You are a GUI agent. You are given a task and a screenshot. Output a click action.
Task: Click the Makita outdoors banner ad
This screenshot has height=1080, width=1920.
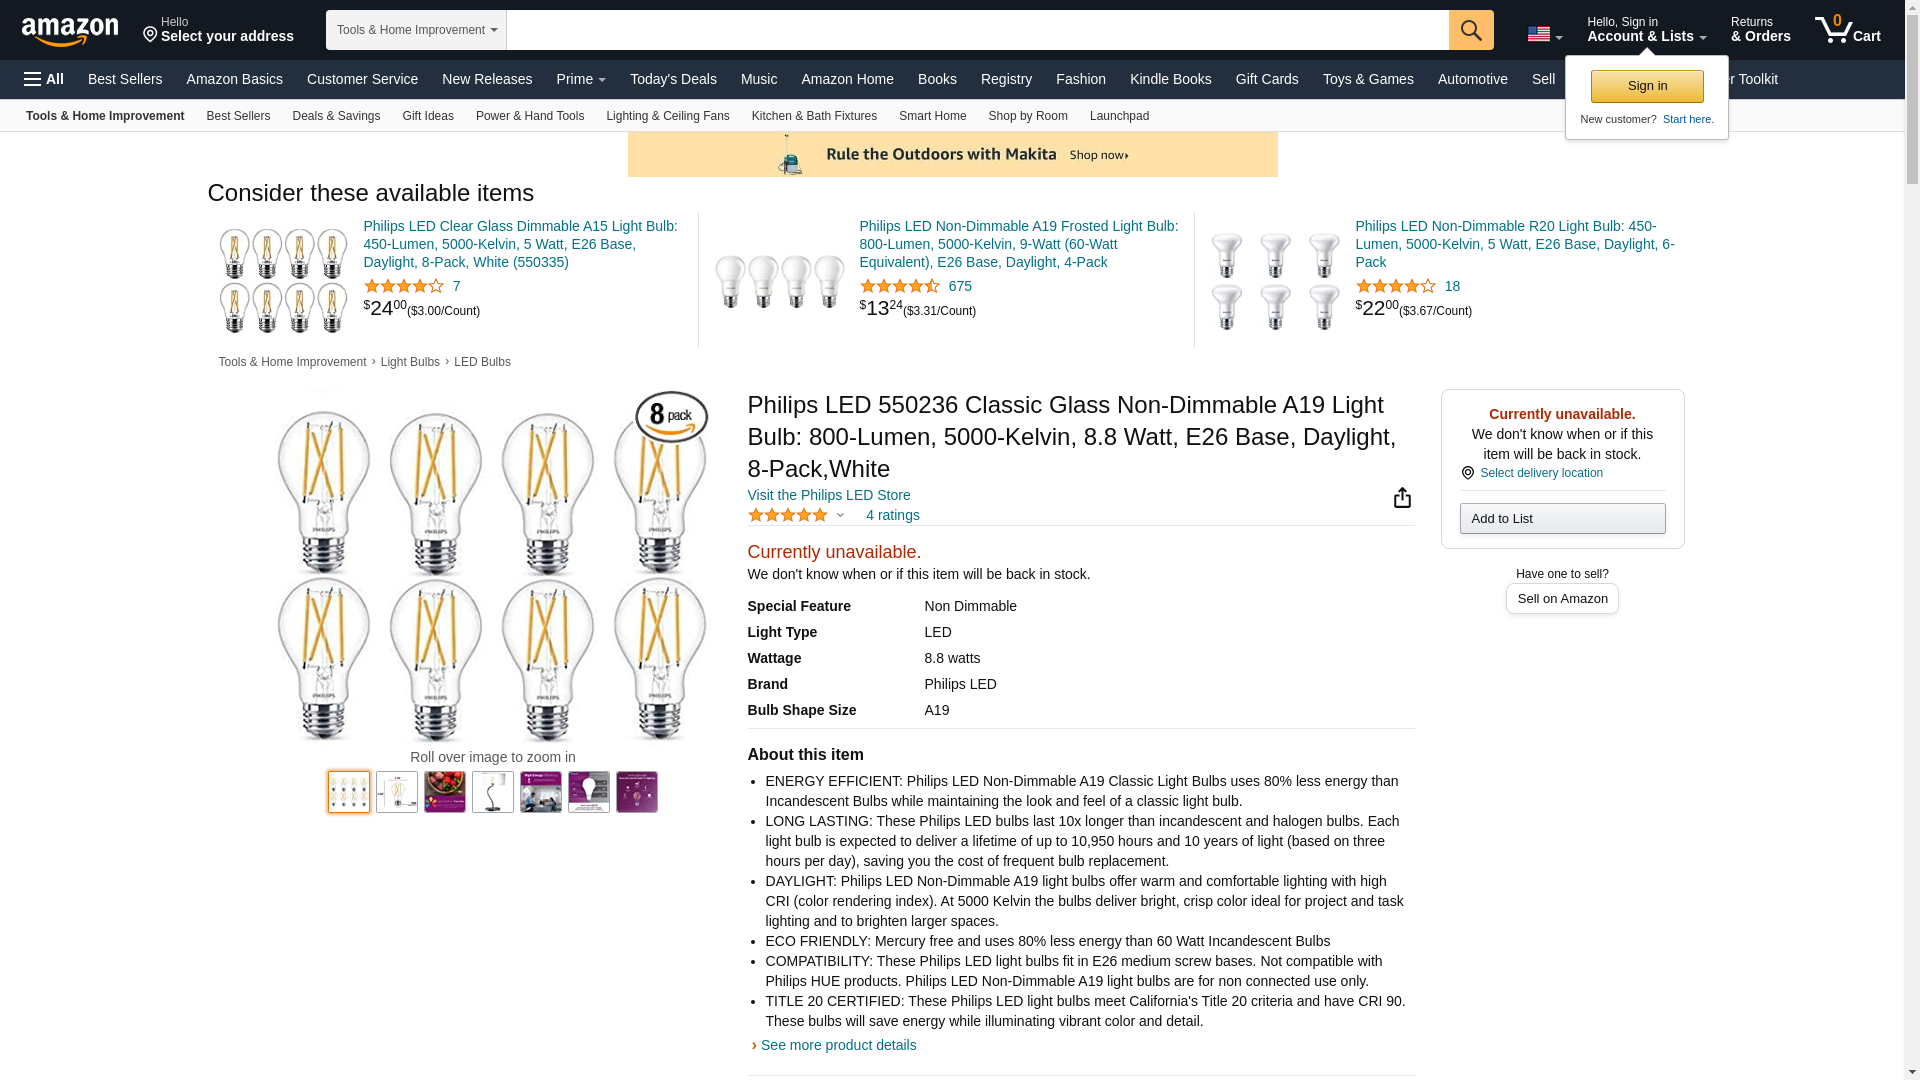(x=952, y=155)
